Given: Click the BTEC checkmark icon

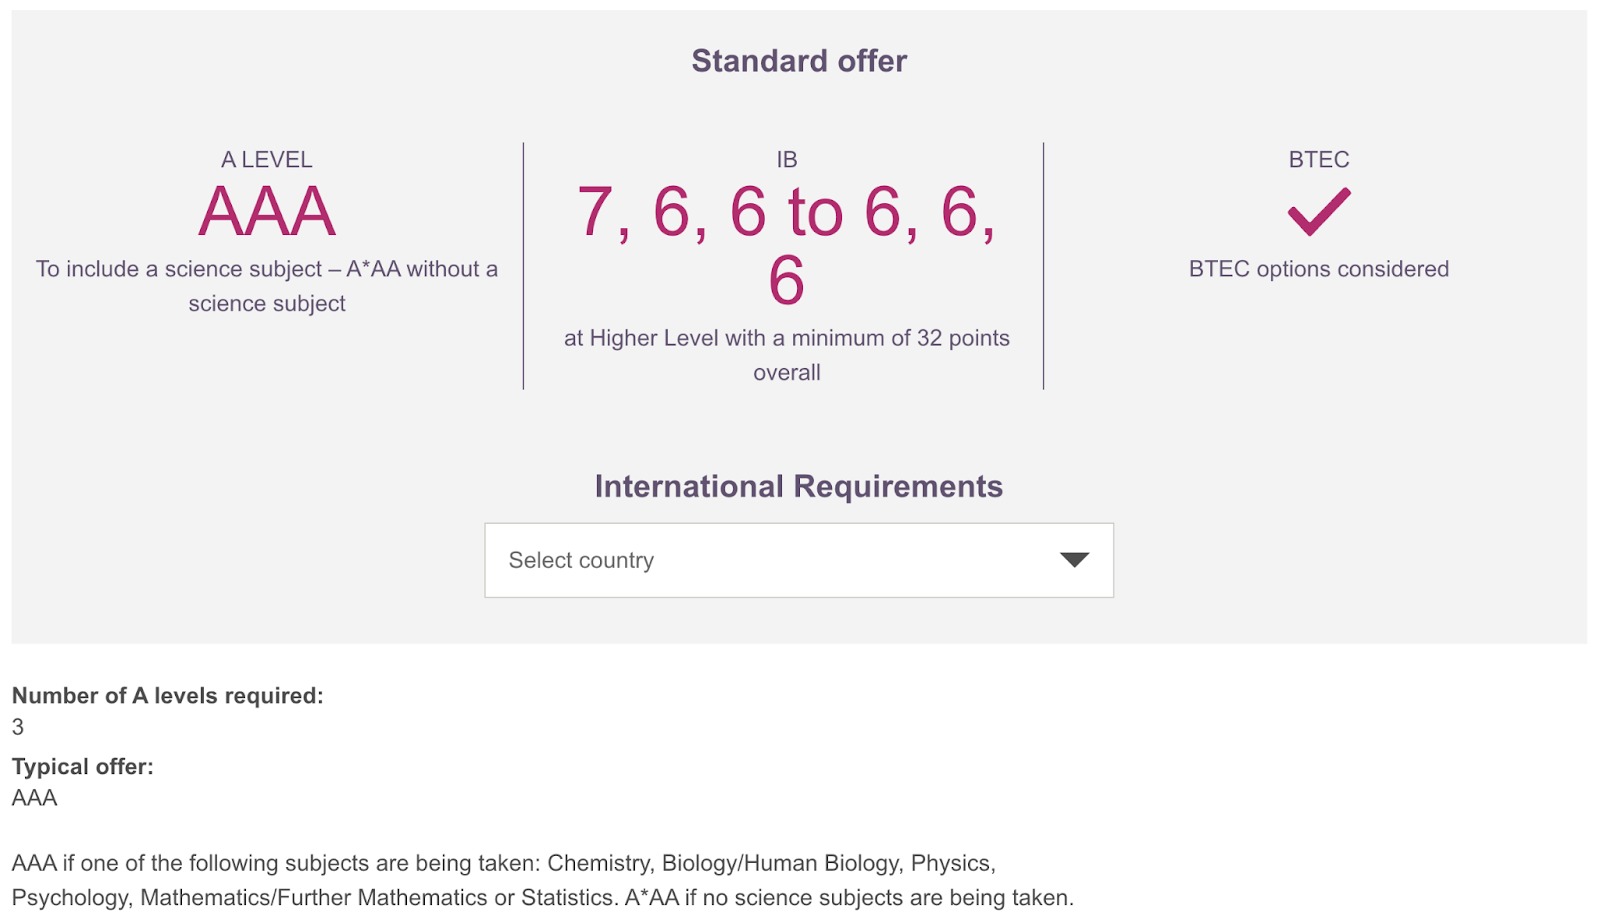Looking at the screenshot, I should [1318, 212].
